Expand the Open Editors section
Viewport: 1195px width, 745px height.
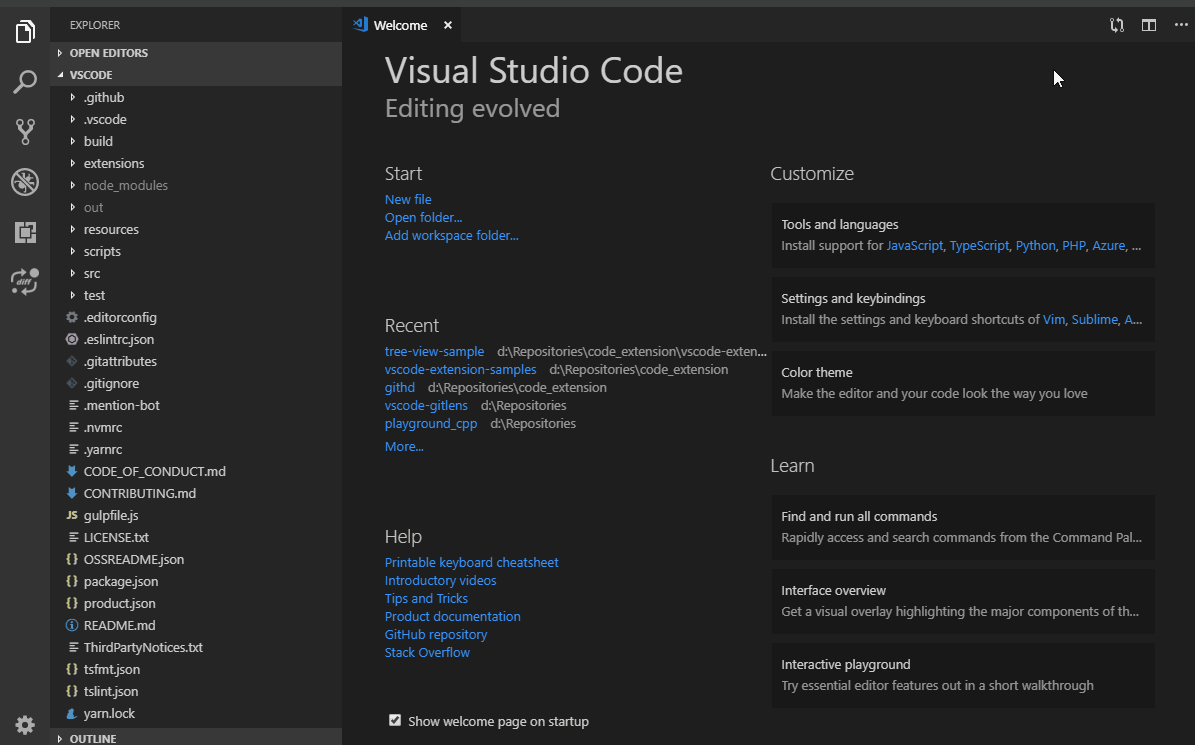point(108,53)
